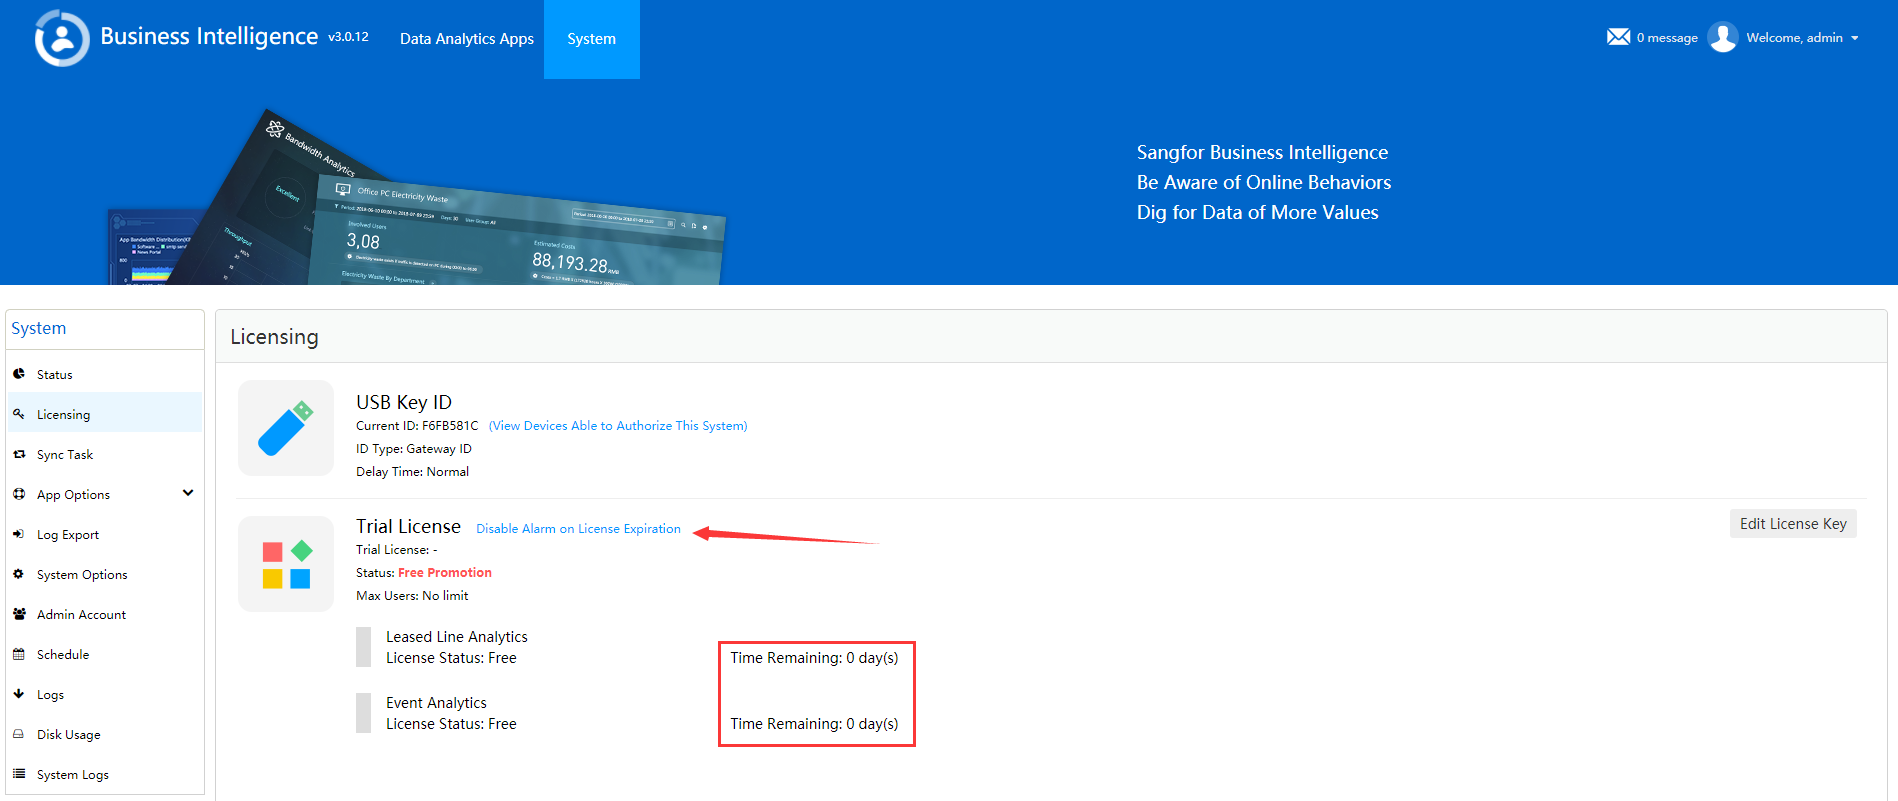
Task: Click Event Analytics Time Remaining text
Action: [x=814, y=724]
